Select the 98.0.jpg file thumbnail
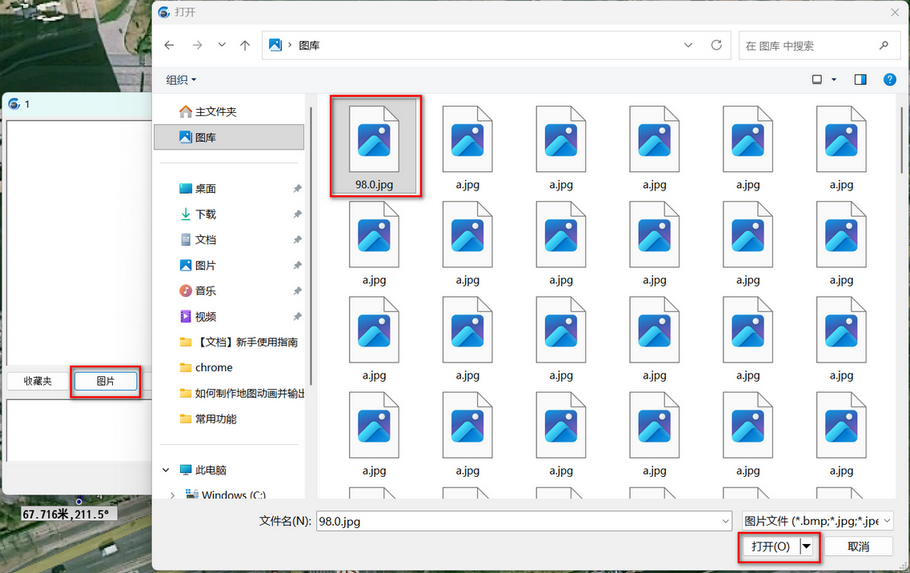This screenshot has width=910, height=573. tap(374, 146)
